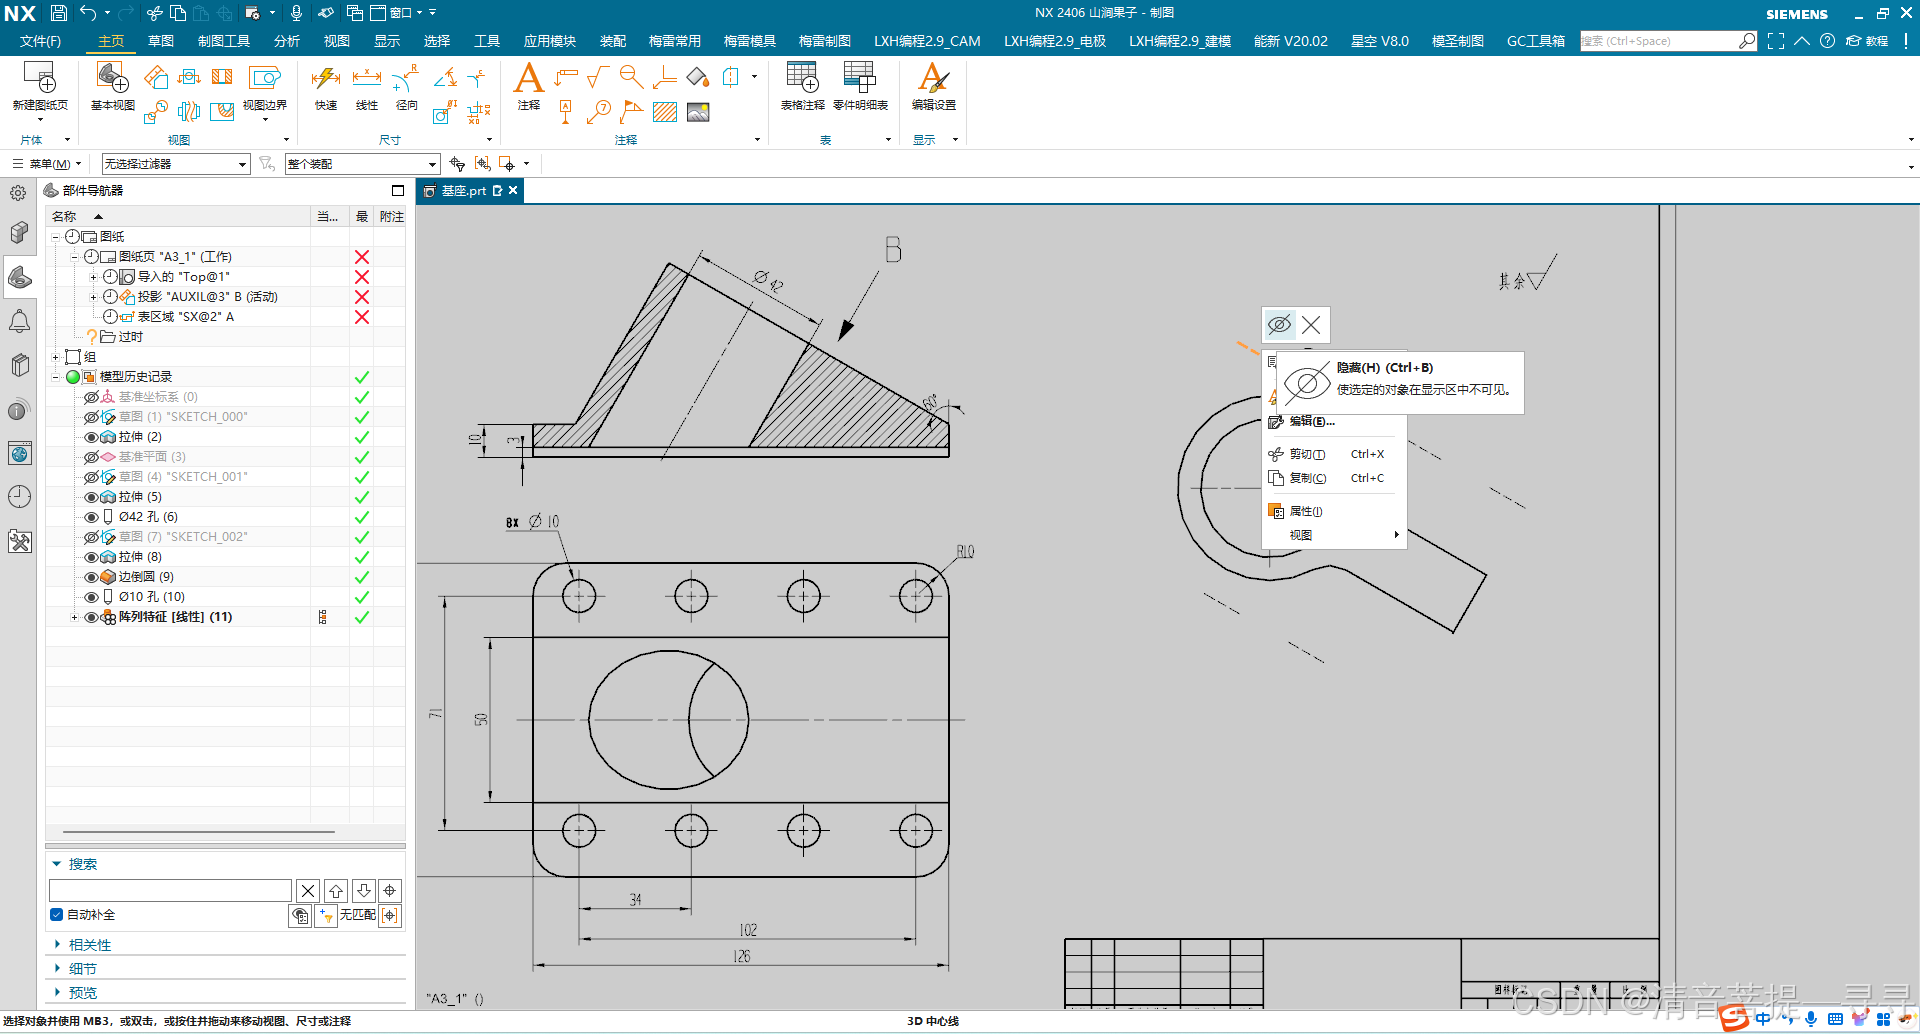Click the 无匹配 button in search panel
This screenshot has height=1034, width=1920.
click(x=357, y=915)
